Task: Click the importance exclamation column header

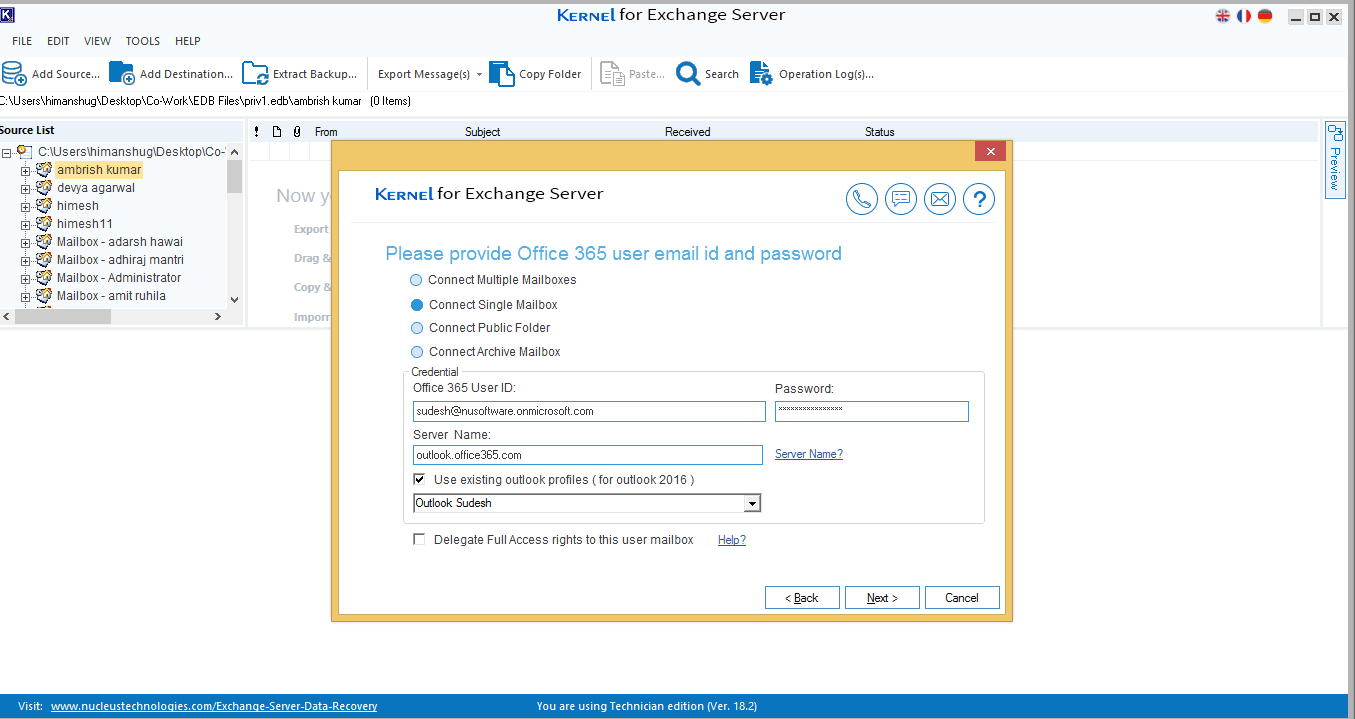Action: [257, 132]
